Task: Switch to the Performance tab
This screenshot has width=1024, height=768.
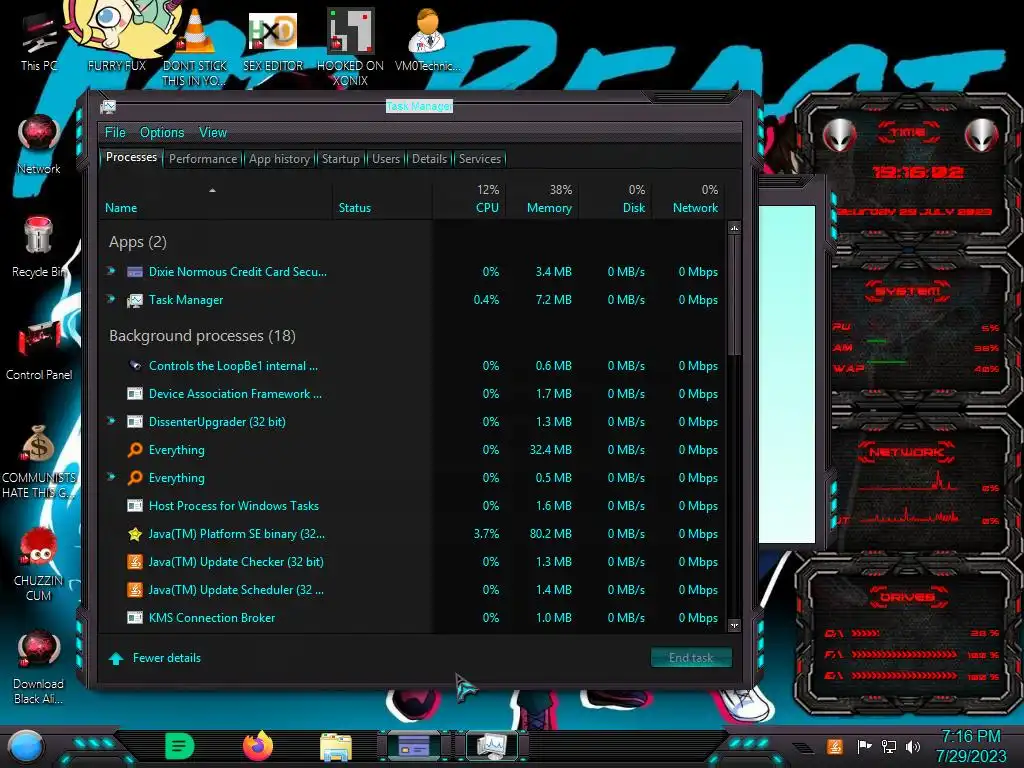Action: pyautogui.click(x=203, y=159)
